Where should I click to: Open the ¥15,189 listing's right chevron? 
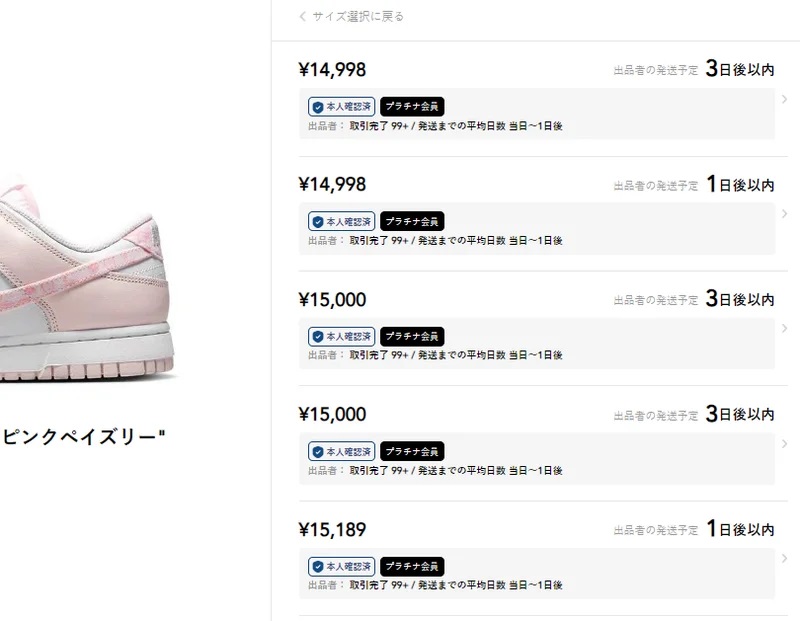pyautogui.click(x=785, y=559)
